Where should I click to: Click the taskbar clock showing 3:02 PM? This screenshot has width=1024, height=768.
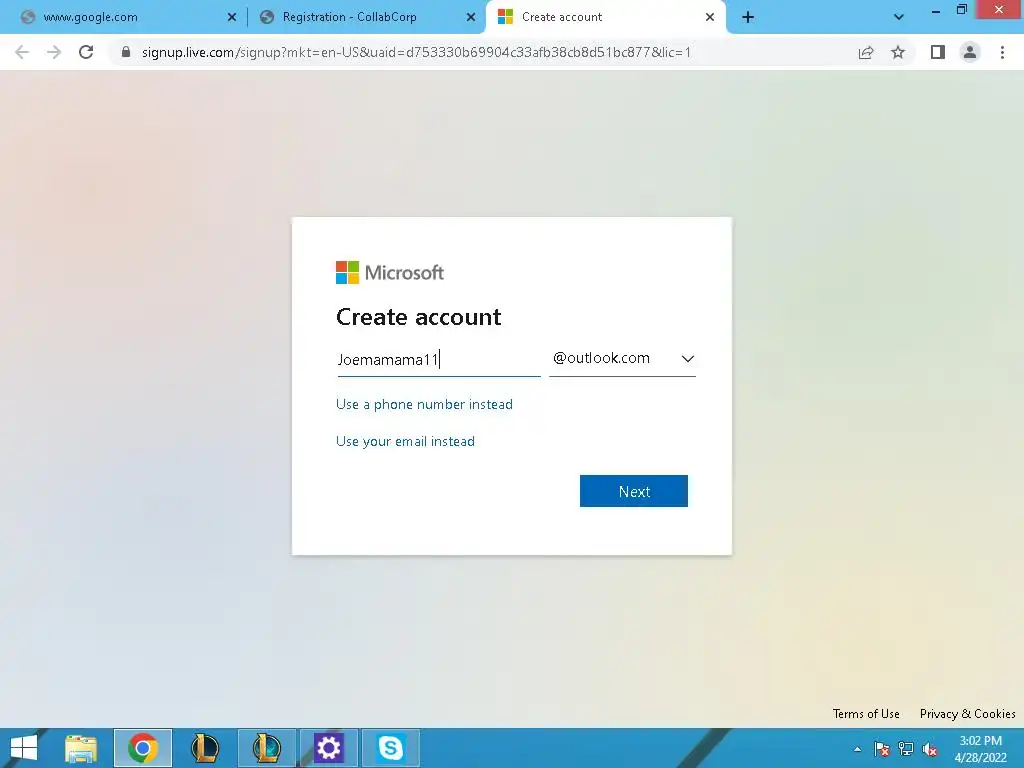[980, 748]
